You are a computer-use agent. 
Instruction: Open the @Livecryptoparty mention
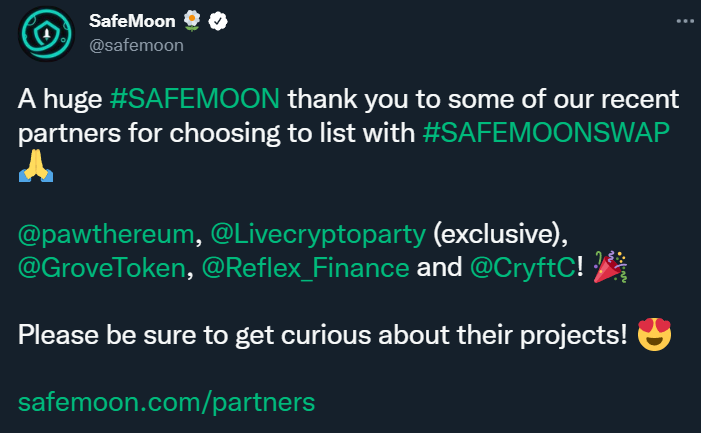coord(318,234)
